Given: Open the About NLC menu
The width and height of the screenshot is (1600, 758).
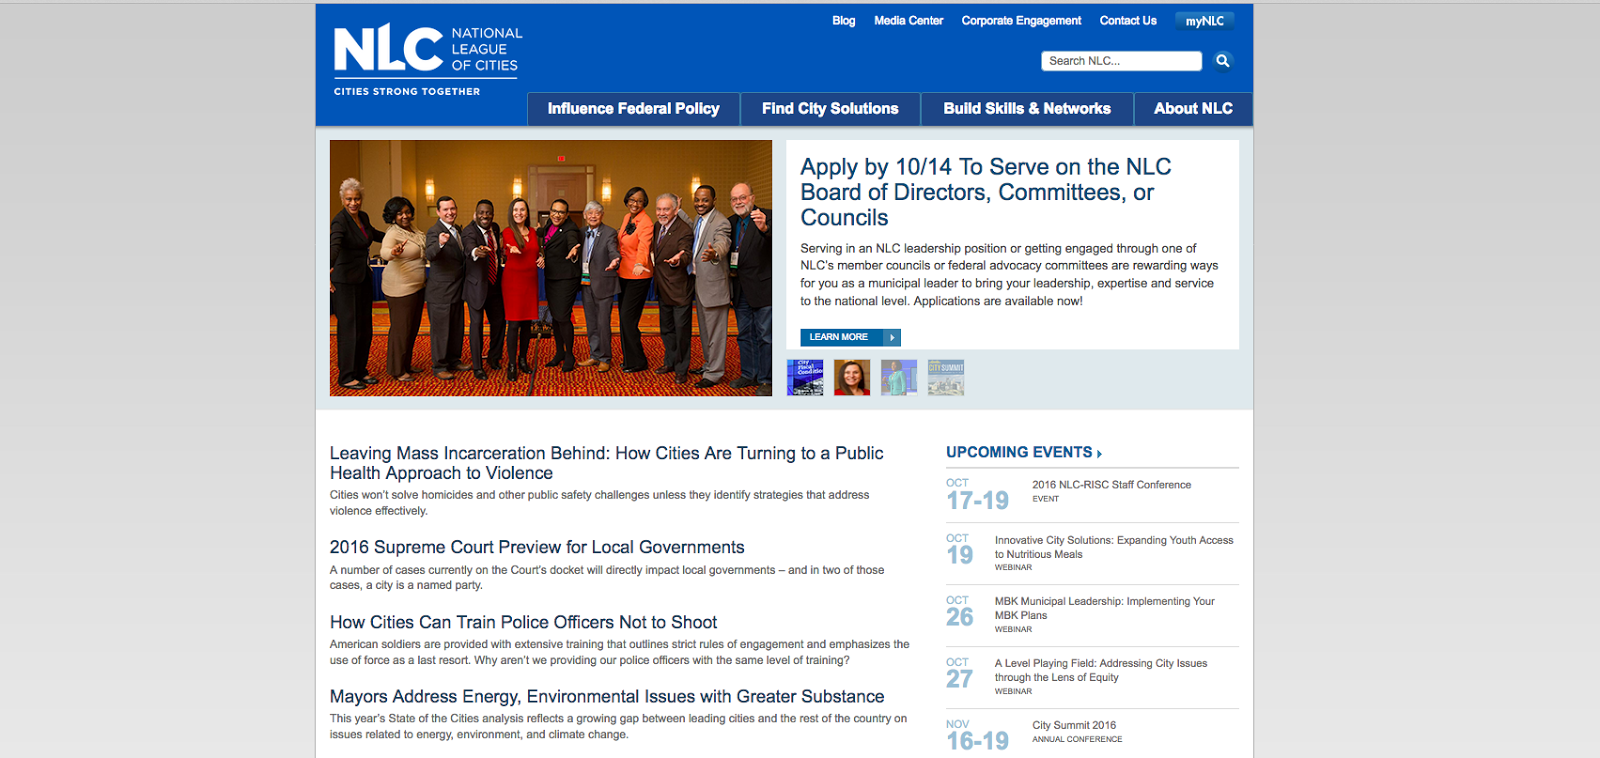Looking at the screenshot, I should (x=1193, y=109).
